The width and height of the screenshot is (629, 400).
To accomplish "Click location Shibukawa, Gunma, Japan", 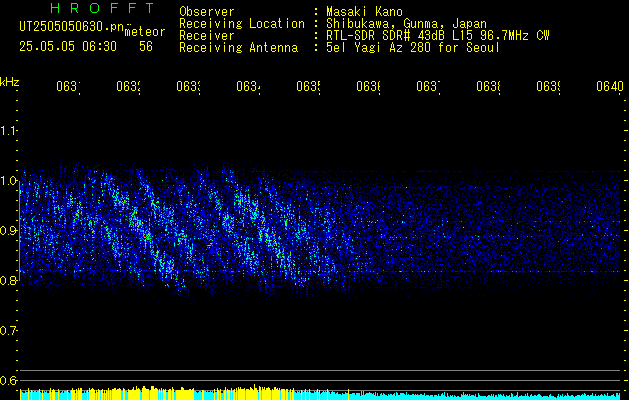I will [x=406, y=24].
